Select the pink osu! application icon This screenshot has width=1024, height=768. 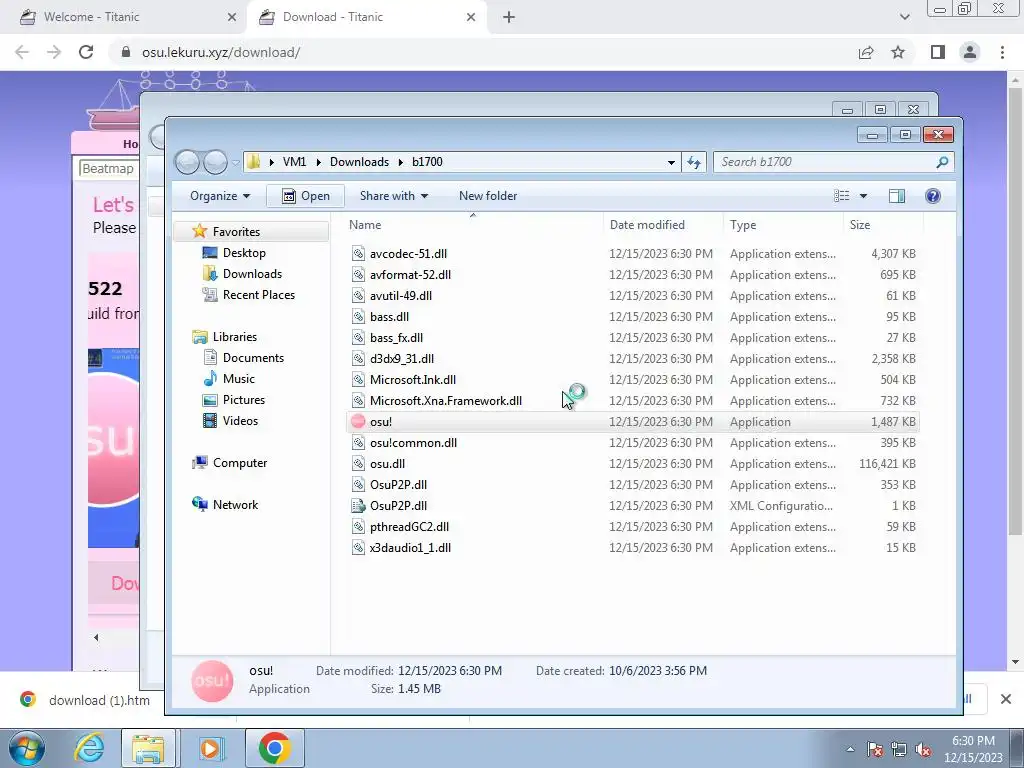(x=358, y=422)
